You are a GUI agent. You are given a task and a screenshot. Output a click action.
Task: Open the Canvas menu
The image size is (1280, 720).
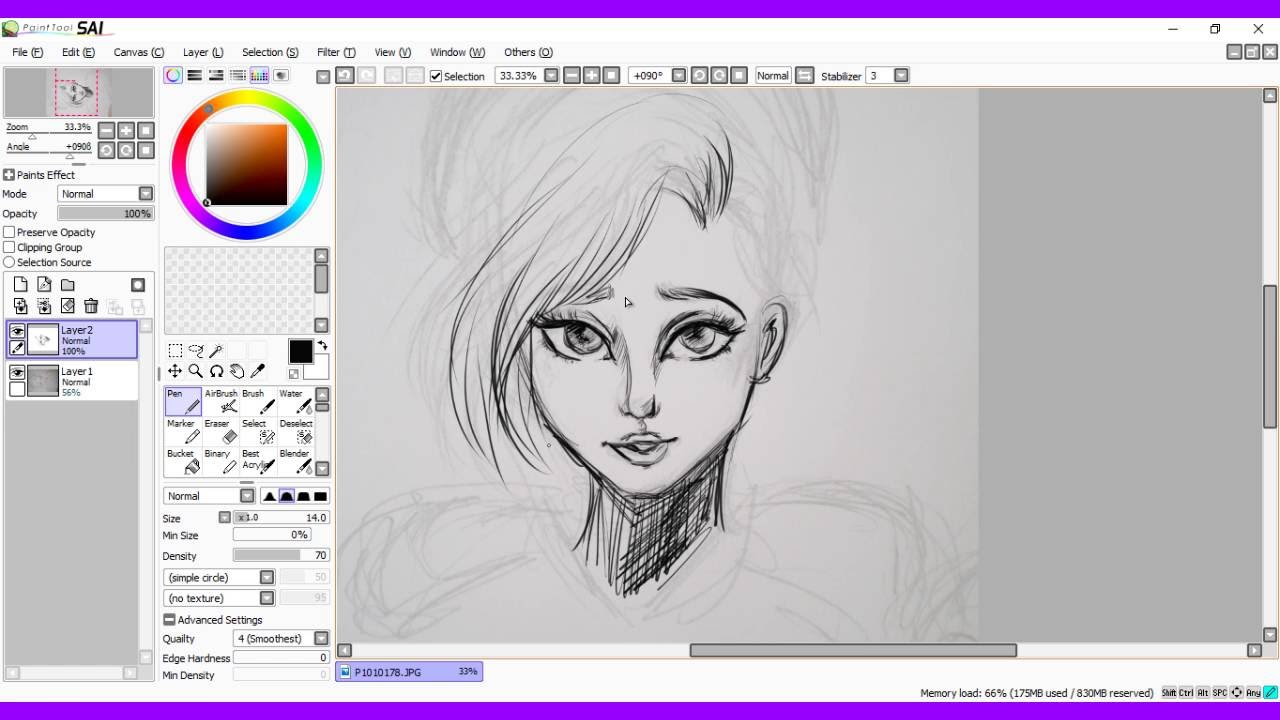pyautogui.click(x=138, y=52)
